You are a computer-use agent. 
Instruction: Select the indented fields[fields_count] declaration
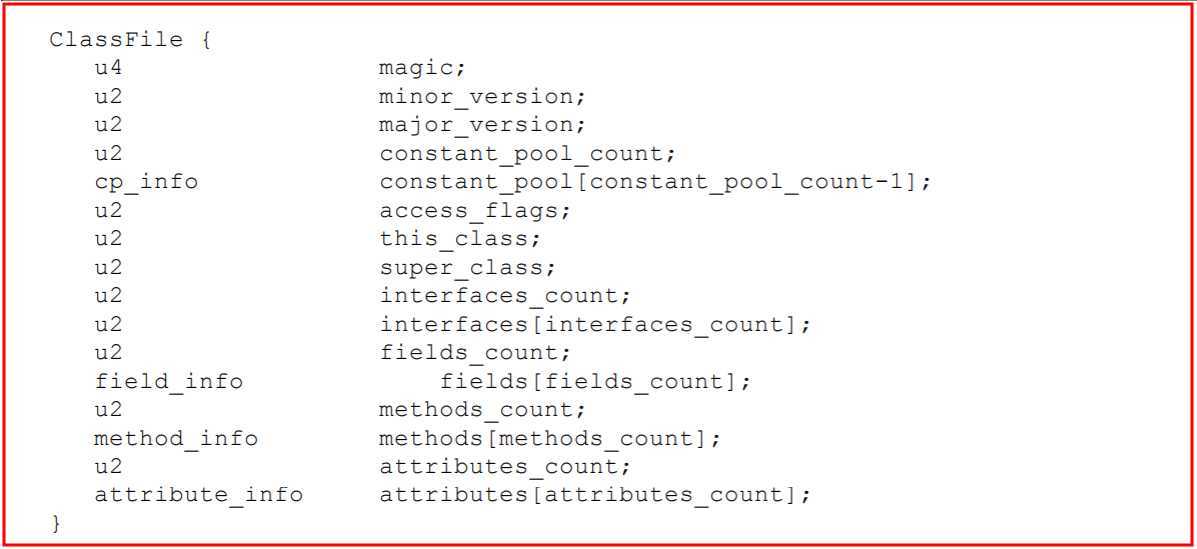click(x=594, y=382)
